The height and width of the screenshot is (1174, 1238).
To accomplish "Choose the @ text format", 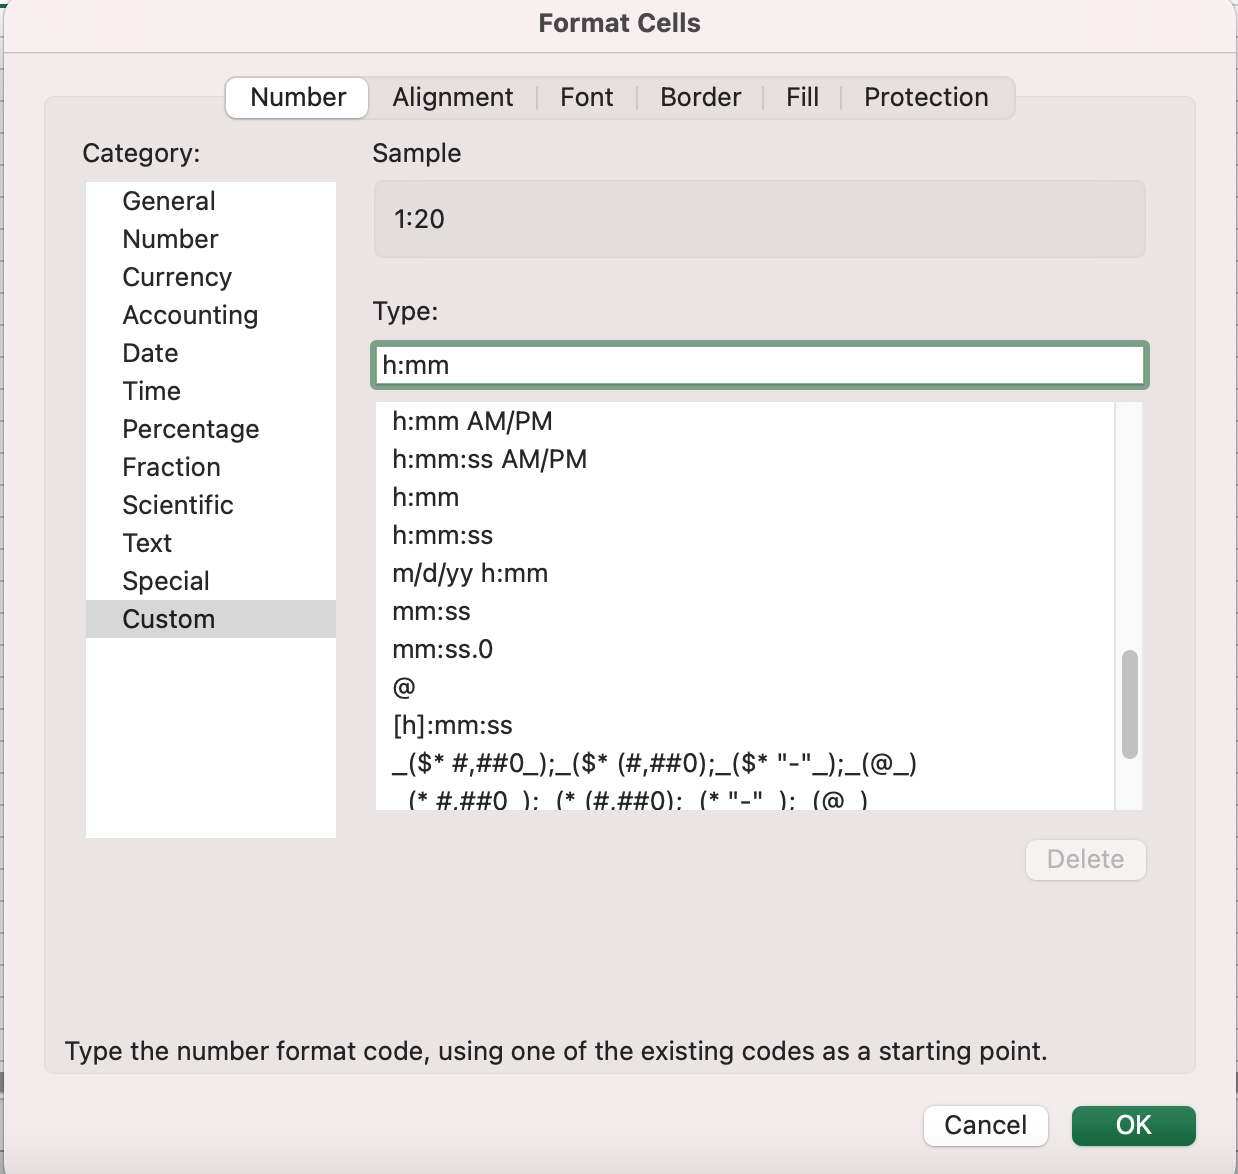I will pos(745,687).
